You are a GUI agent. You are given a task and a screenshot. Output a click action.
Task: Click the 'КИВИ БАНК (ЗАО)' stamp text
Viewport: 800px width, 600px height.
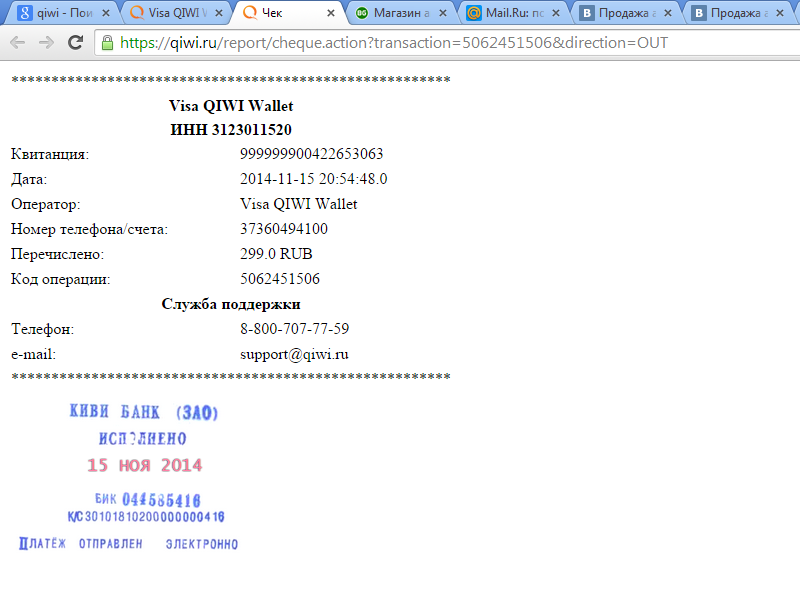pos(144,412)
